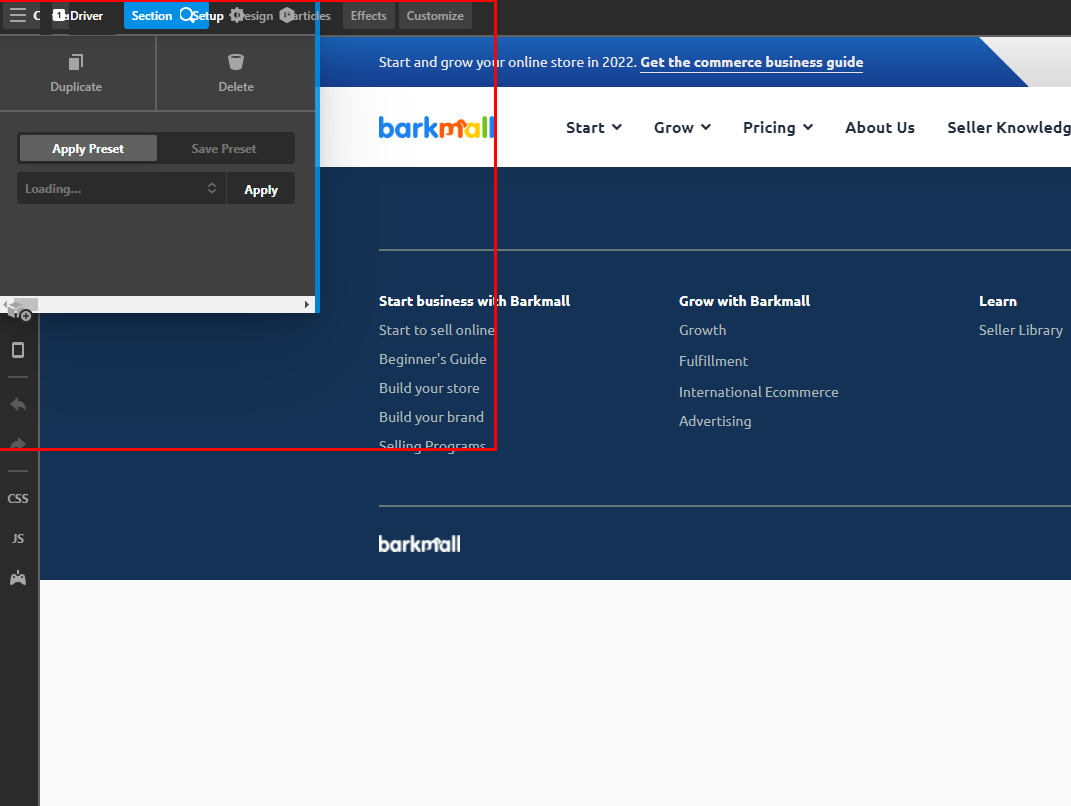Click the Delete trash icon

(236, 62)
